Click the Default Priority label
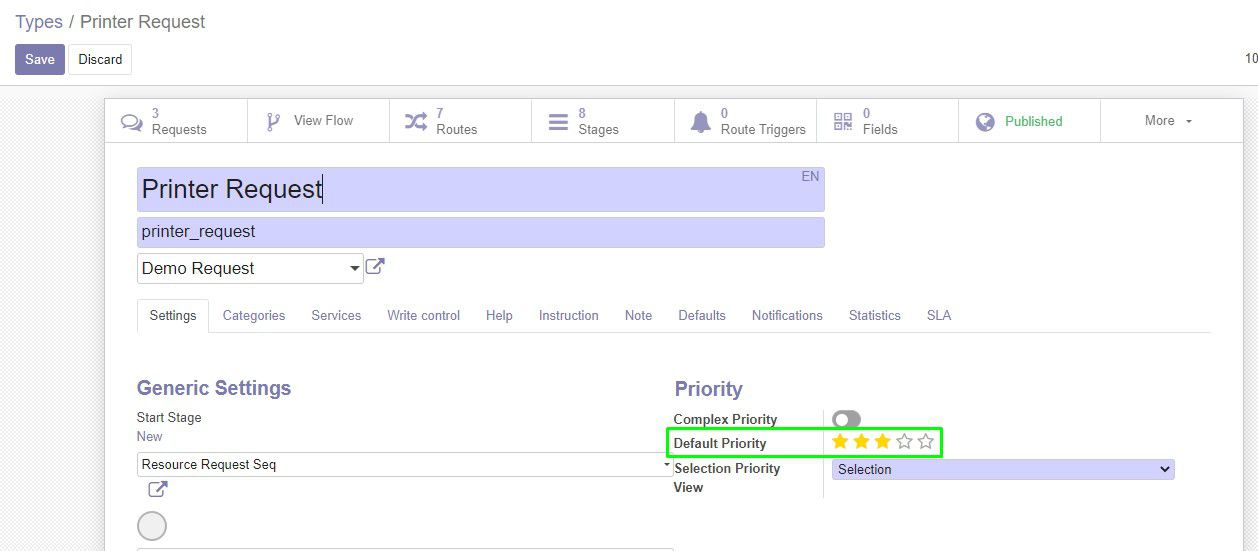The height and width of the screenshot is (551, 1258). [x=720, y=443]
